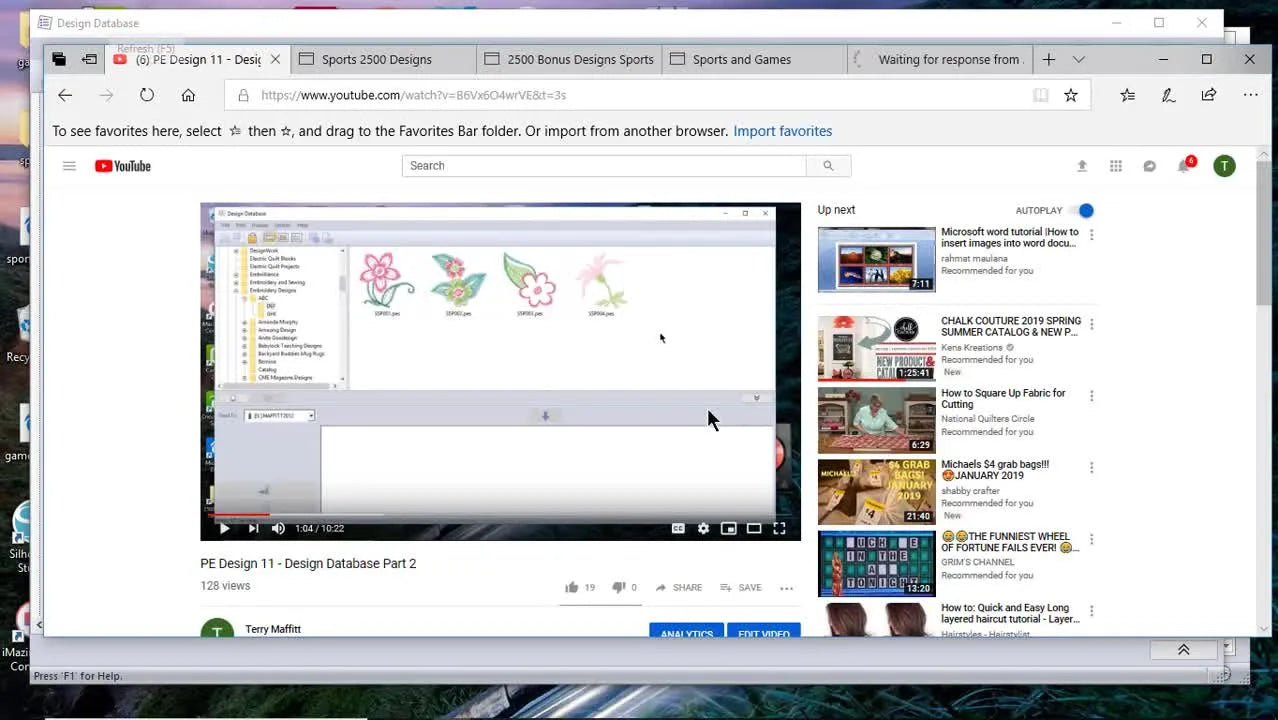Image resolution: width=1278 pixels, height=720 pixels.
Task: Open the Add notes pen icon
Action: tap(1168, 95)
